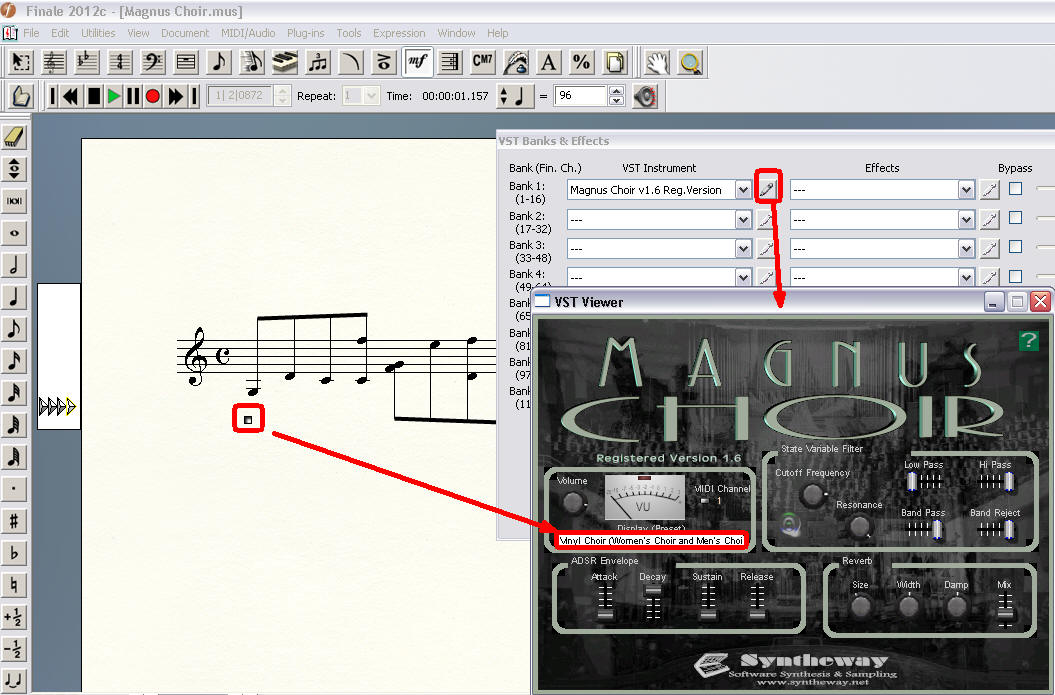1055x695 pixels.
Task: Stop playback with the square Stop button
Action: (x=94, y=96)
